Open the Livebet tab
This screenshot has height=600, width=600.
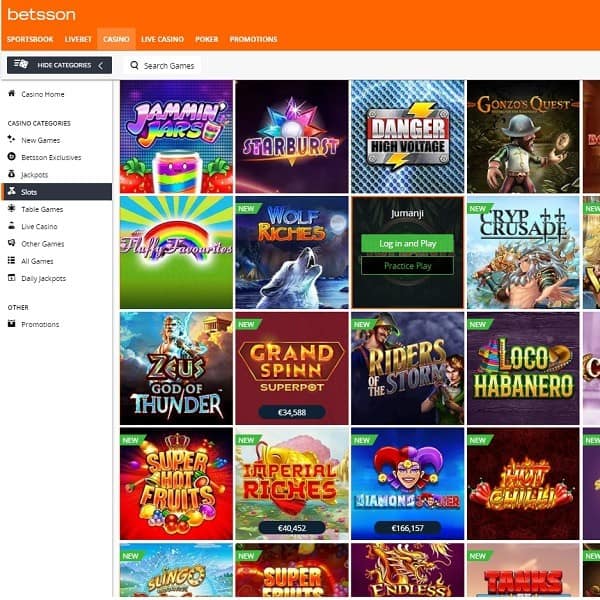tap(78, 39)
